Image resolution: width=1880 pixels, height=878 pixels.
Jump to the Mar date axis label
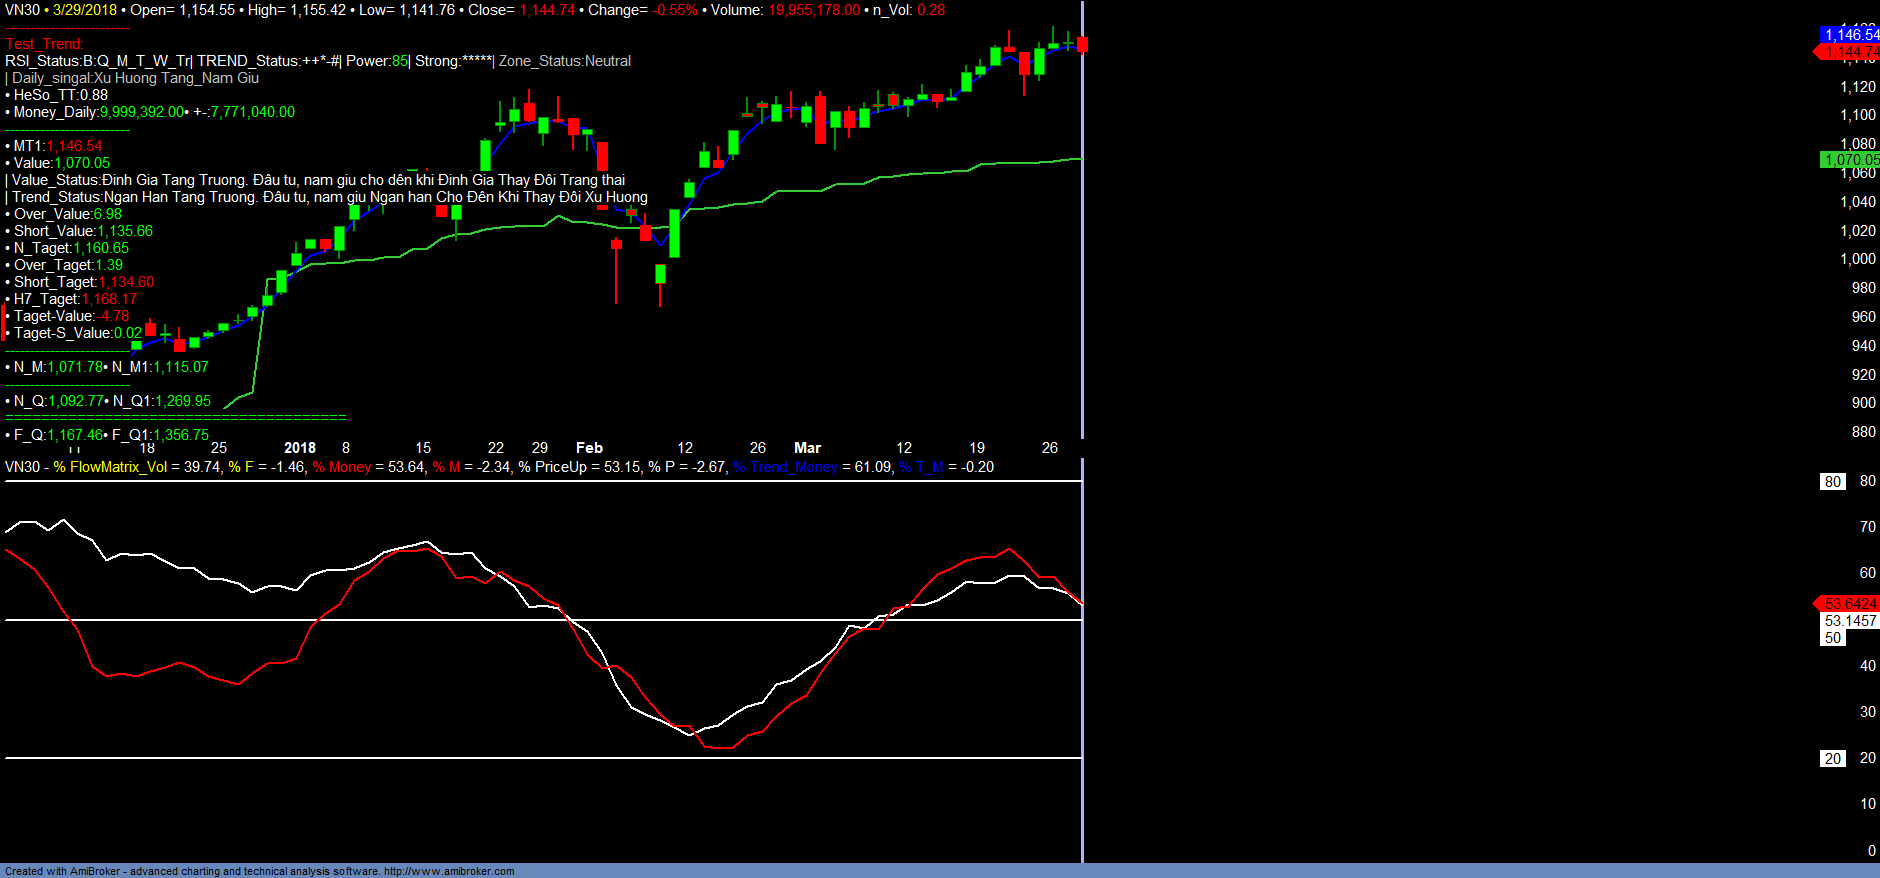coord(807,448)
